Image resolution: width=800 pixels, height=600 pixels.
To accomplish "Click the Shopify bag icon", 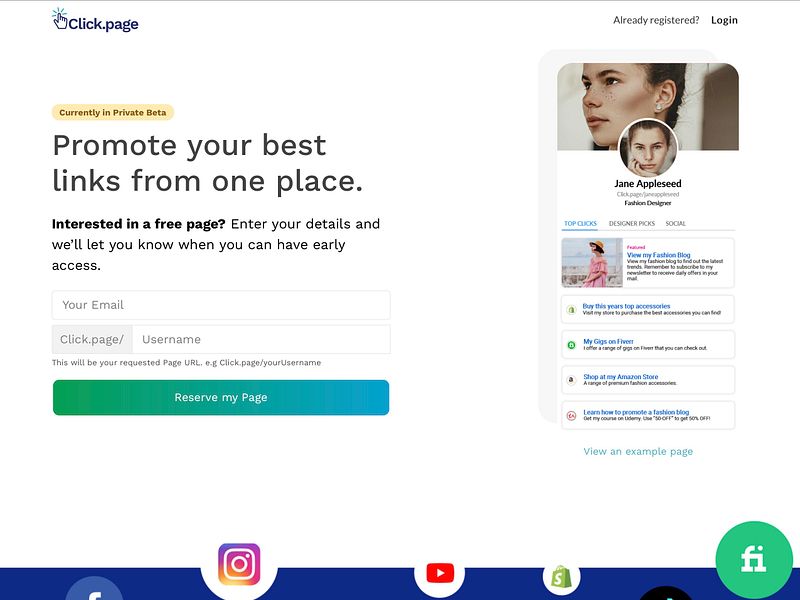I will pos(561,578).
